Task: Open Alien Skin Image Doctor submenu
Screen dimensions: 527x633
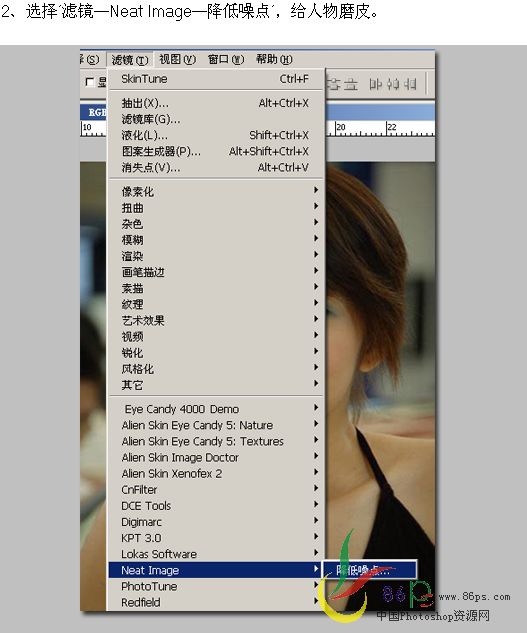Action: click(x=215, y=457)
